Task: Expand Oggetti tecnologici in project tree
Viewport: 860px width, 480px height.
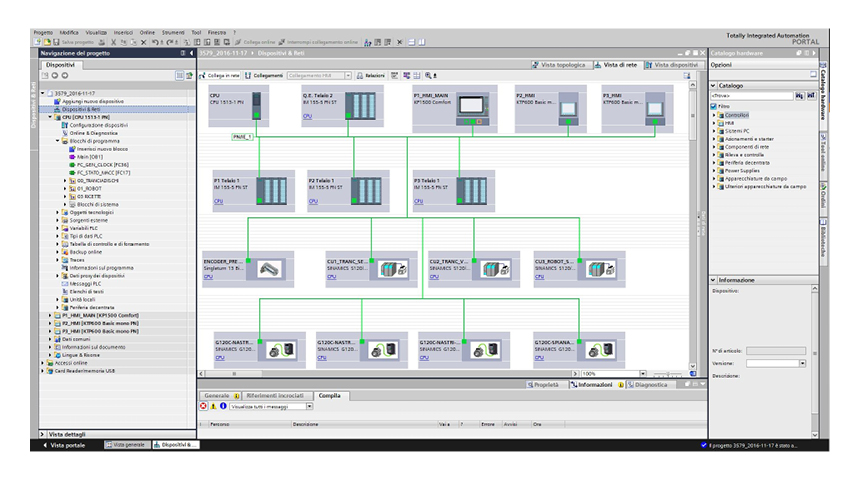Action: [58, 212]
